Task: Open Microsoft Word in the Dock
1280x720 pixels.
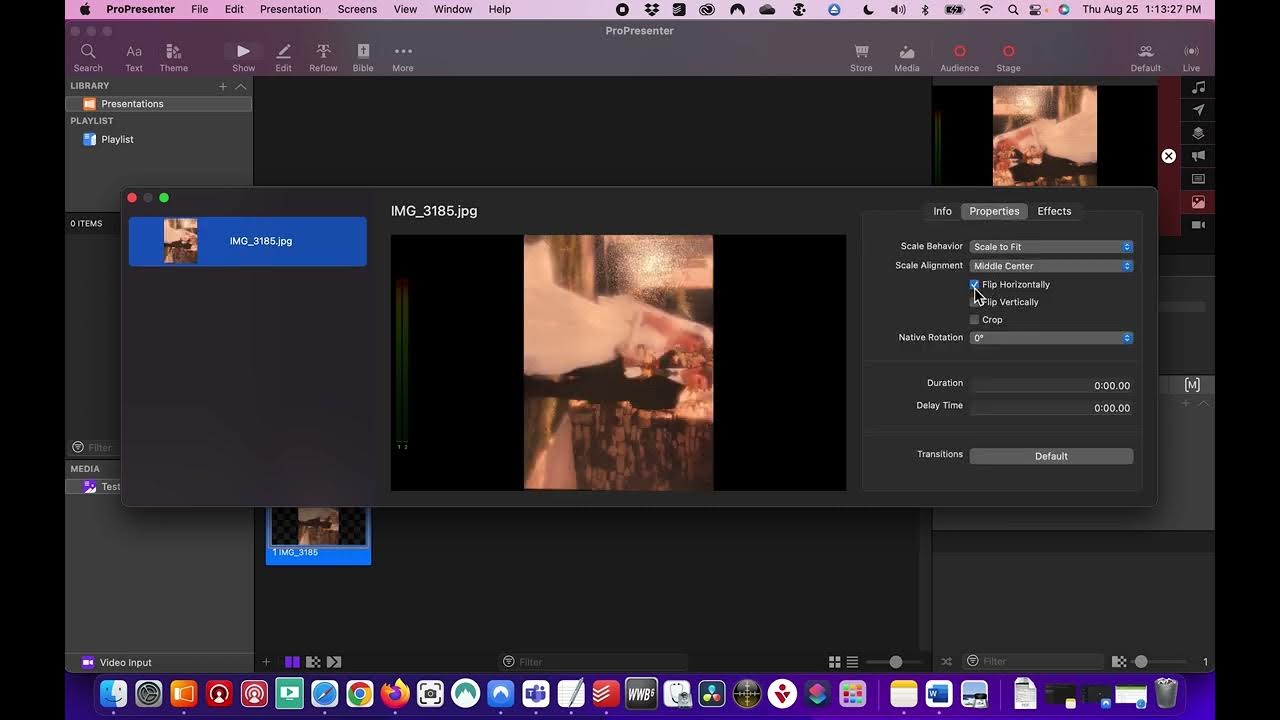Action: pyautogui.click(x=939, y=693)
